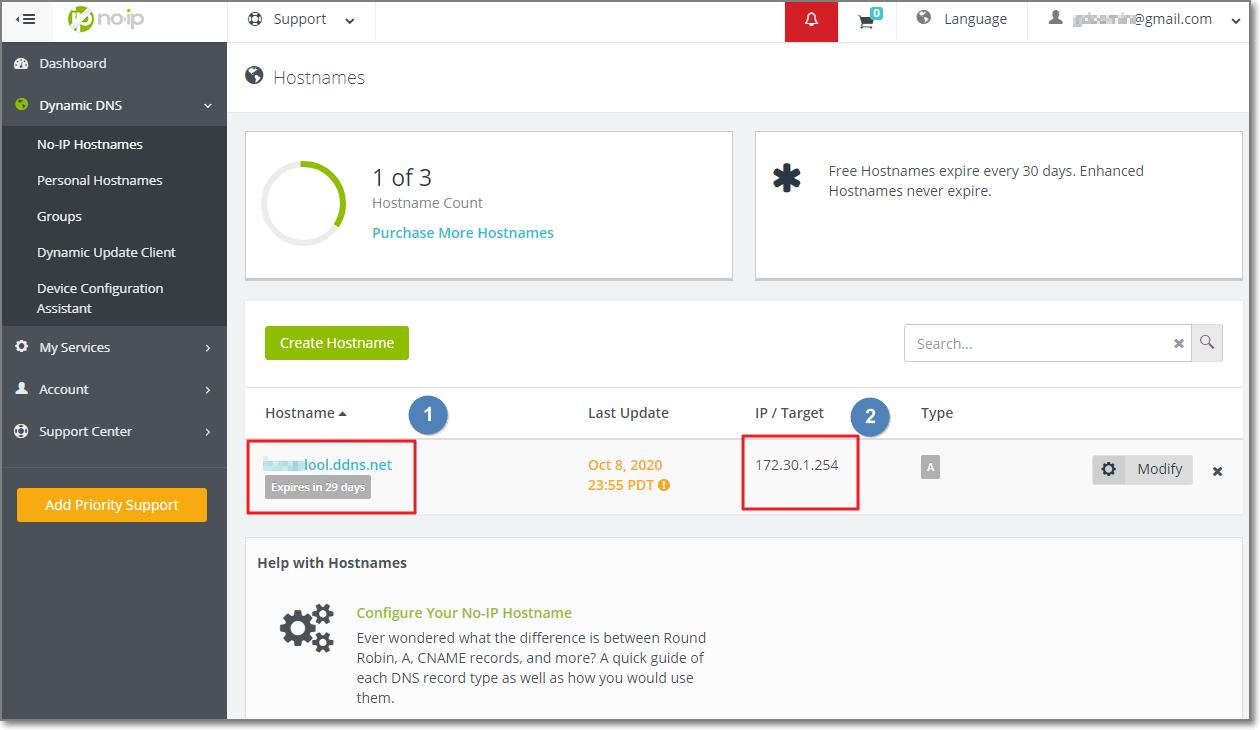
Task: Click the Oct 8, 2020 update date
Action: point(625,465)
